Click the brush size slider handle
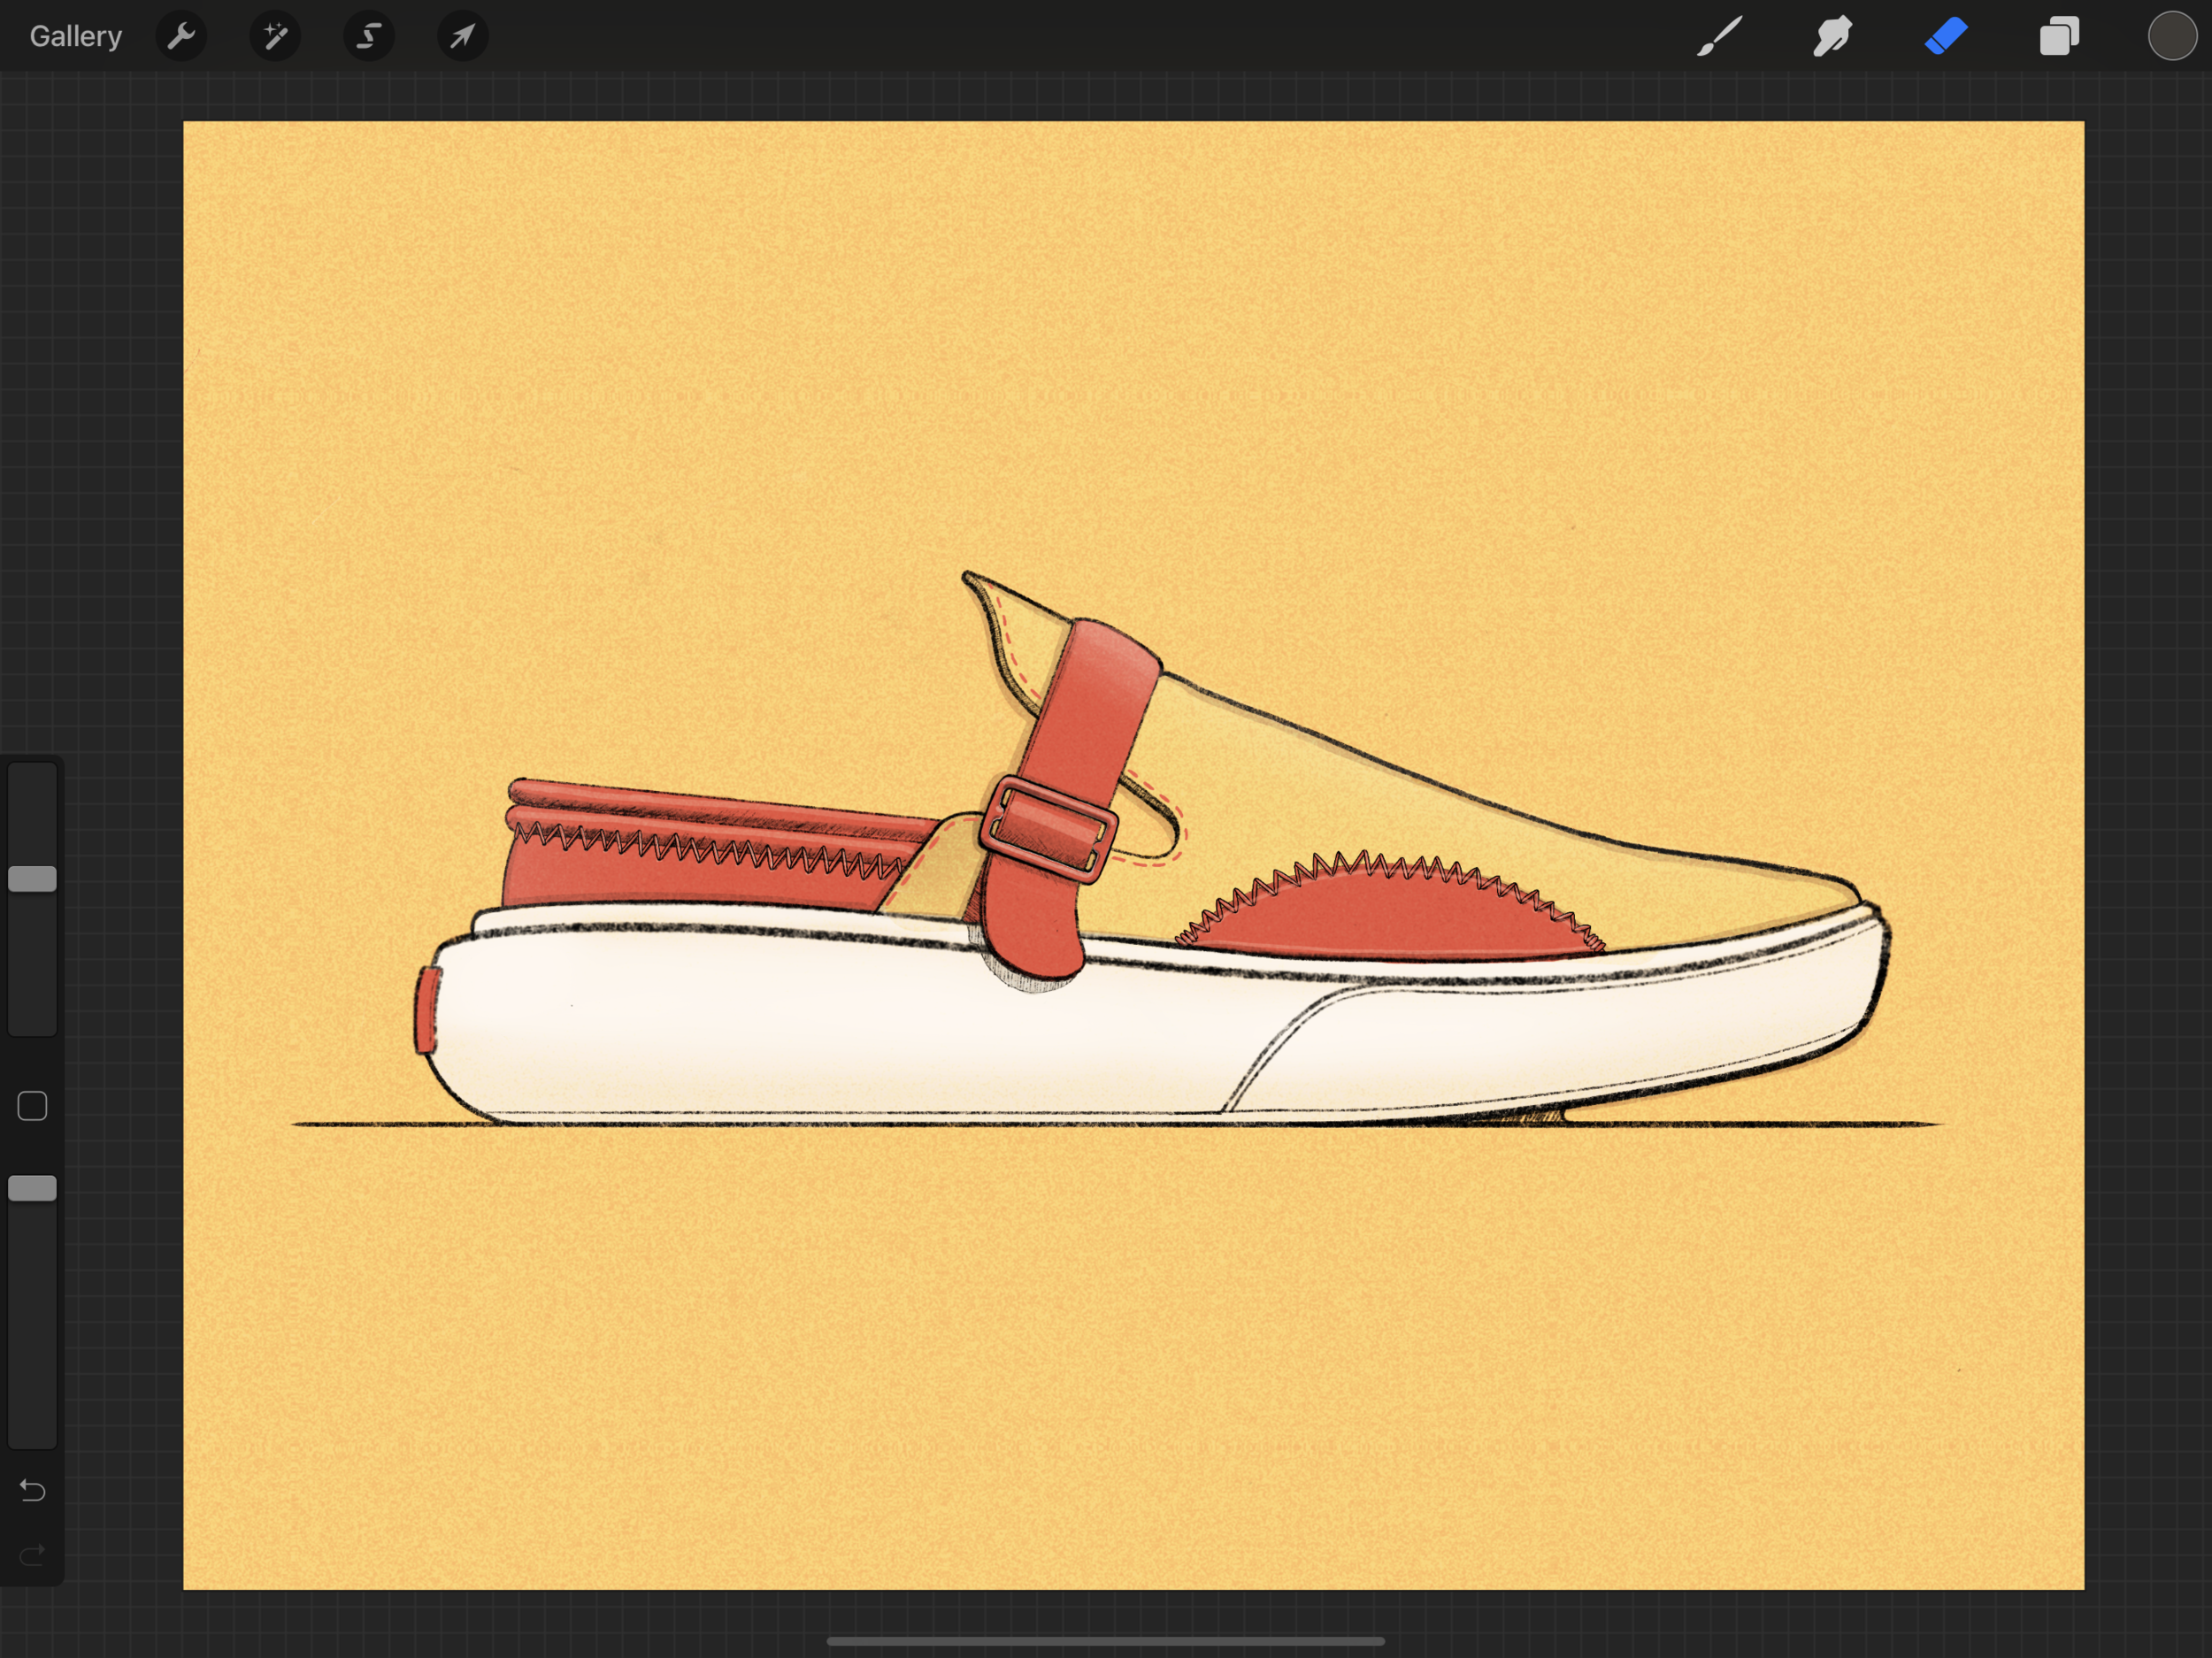This screenshot has width=2212, height=1658. coord(32,879)
